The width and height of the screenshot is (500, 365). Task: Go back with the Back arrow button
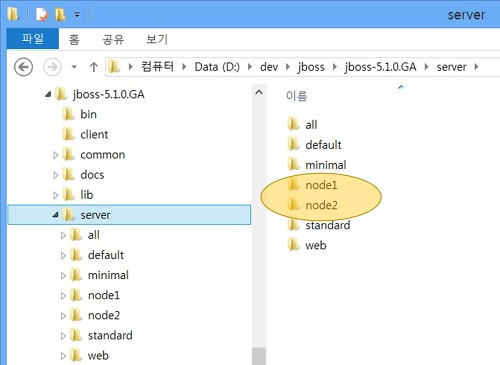(23, 67)
